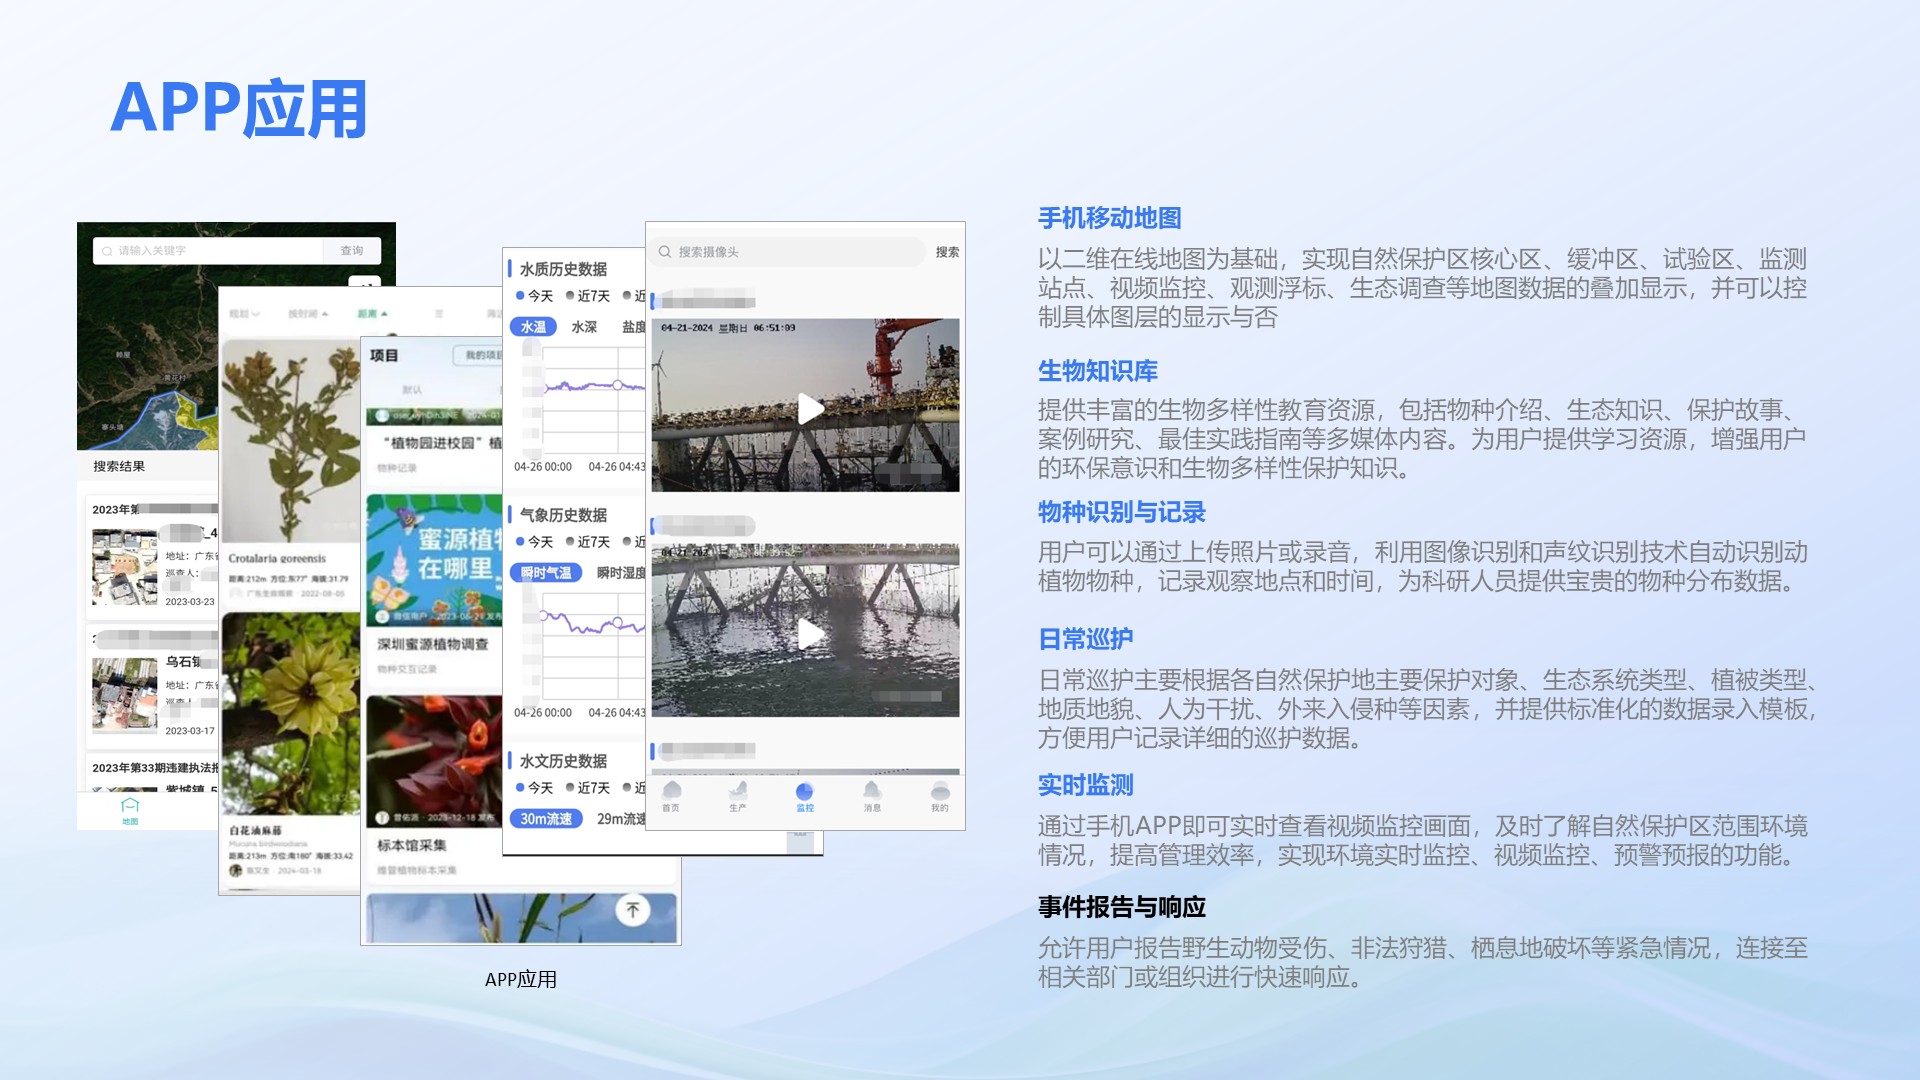1920x1080 pixels.
Task: Click the 搜索结果 header on map screen
Action: click(119, 466)
